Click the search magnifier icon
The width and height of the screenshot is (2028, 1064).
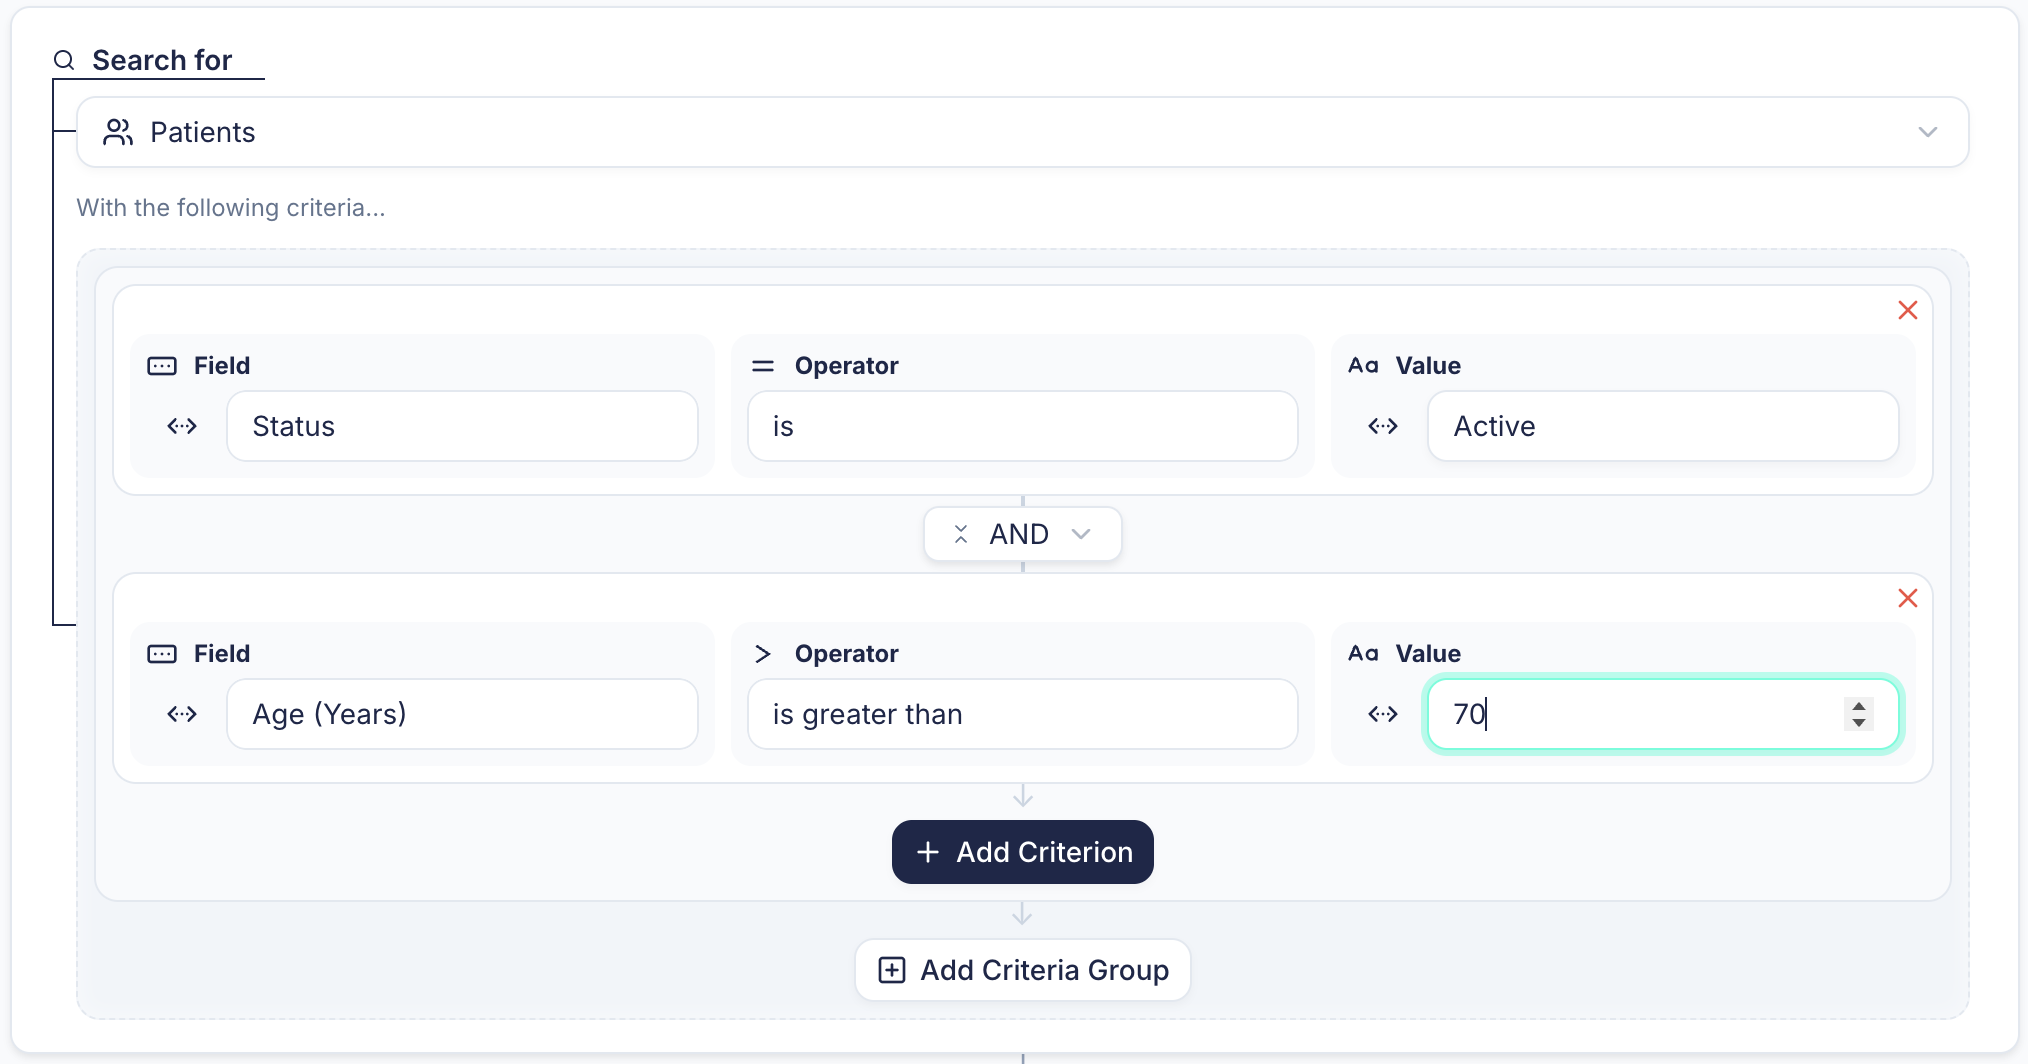(x=64, y=60)
